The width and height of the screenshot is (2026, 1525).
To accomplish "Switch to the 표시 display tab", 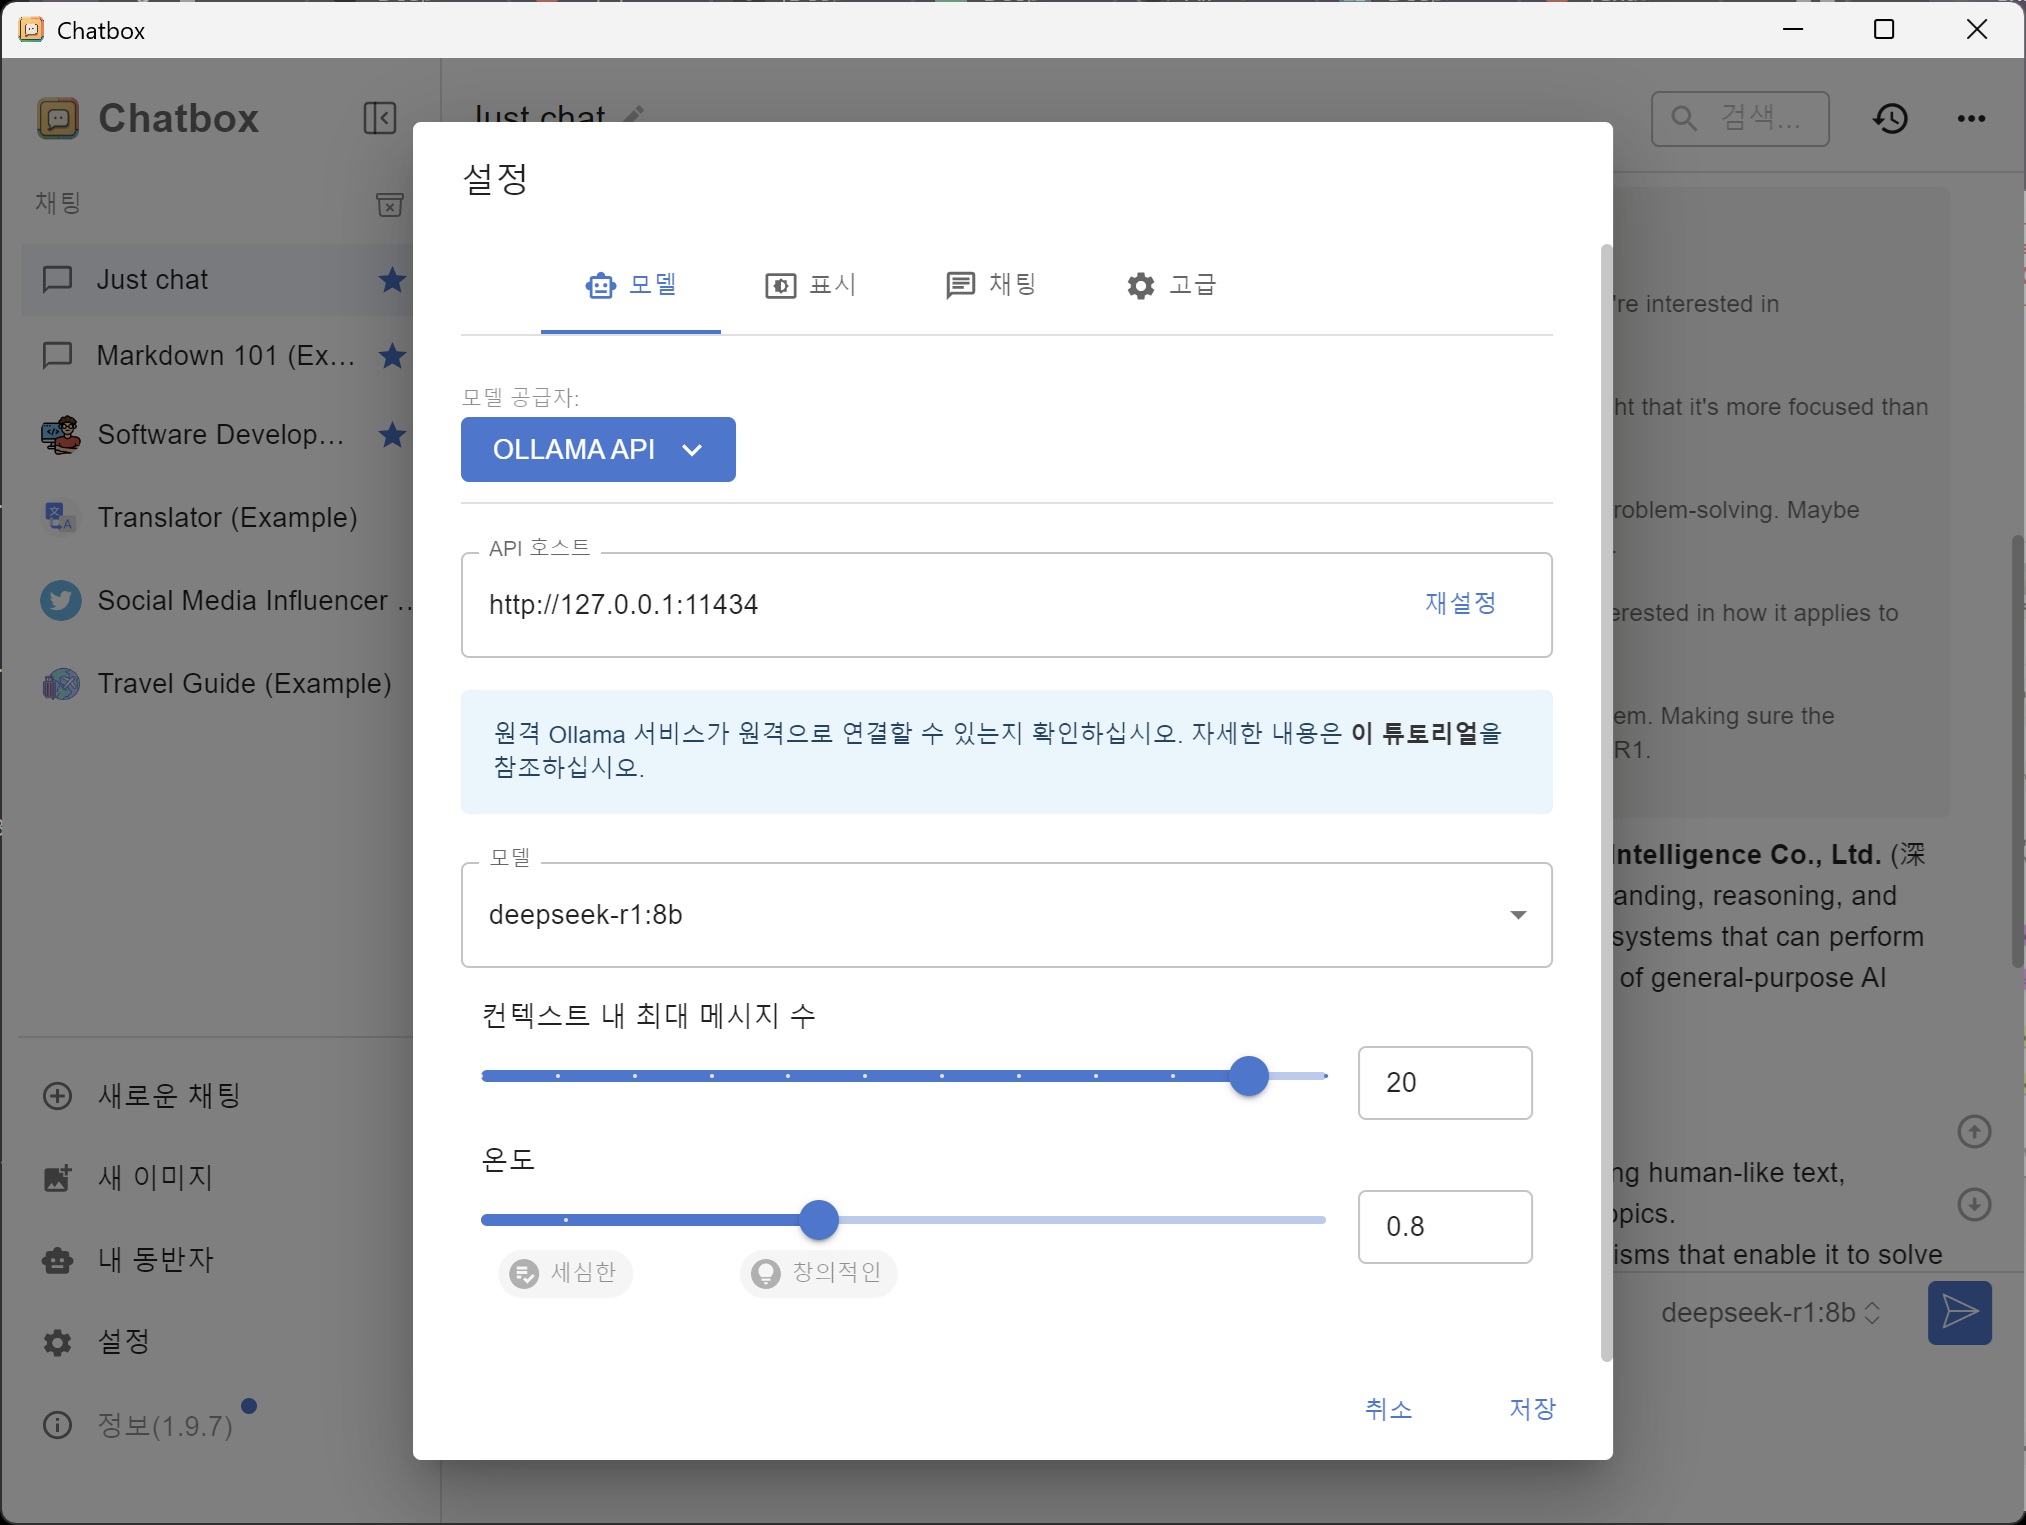I will [811, 286].
